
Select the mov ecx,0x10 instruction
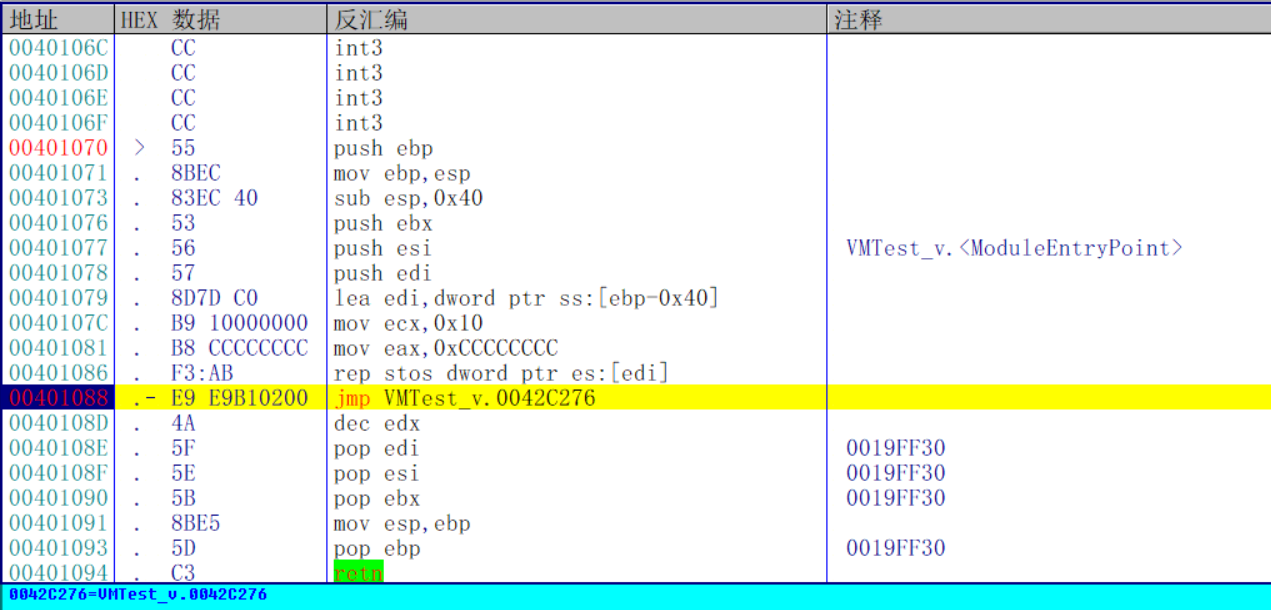(408, 323)
